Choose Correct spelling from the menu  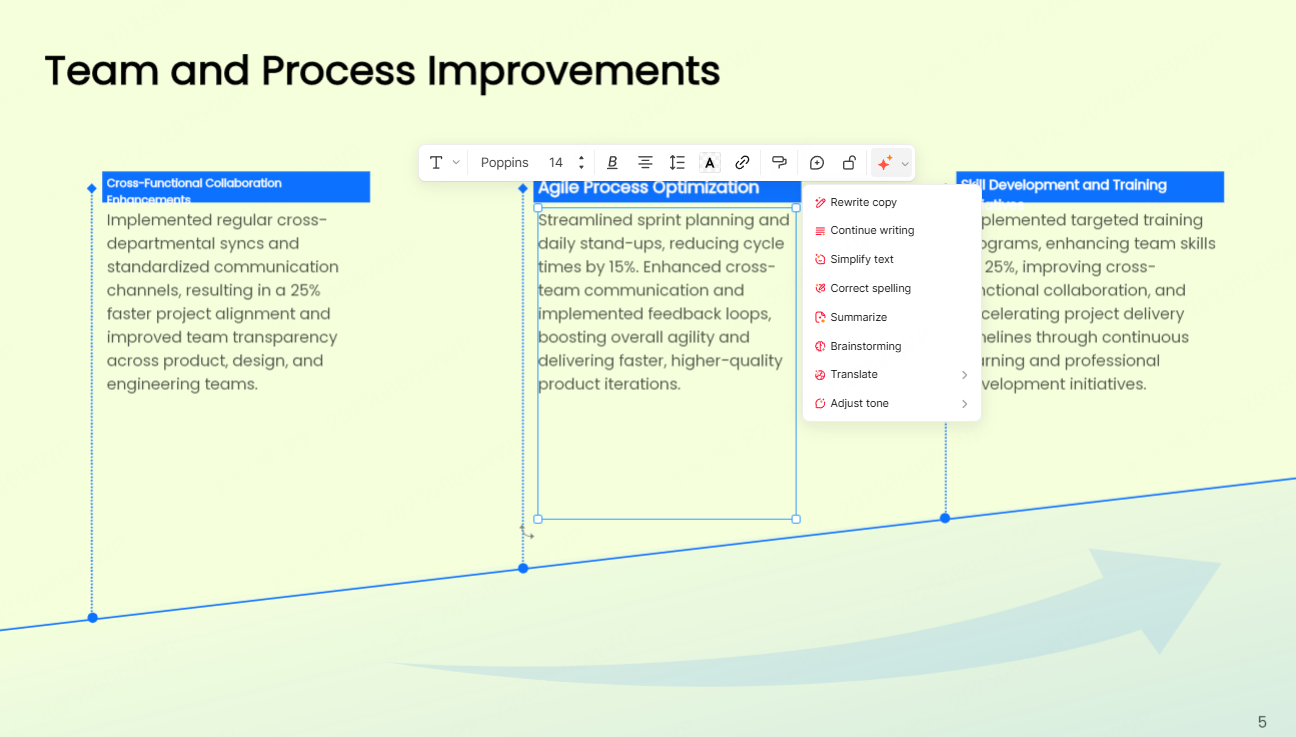870,288
